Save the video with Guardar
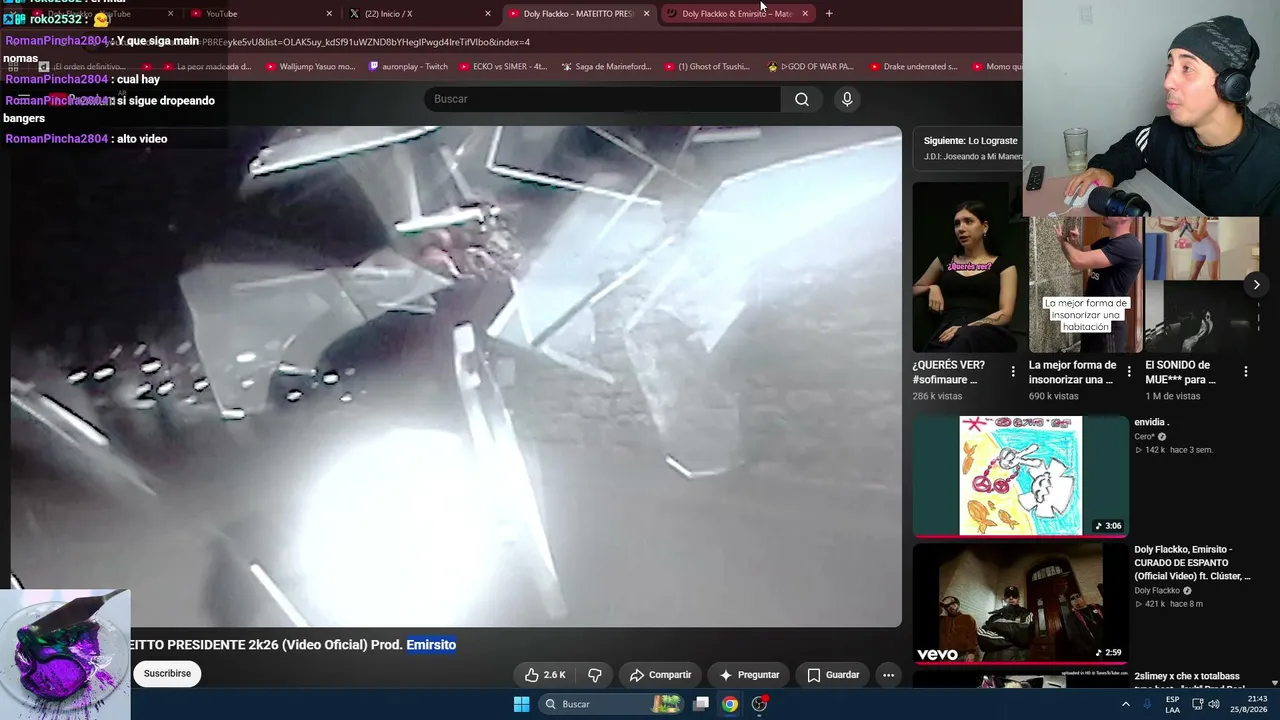 click(x=833, y=675)
